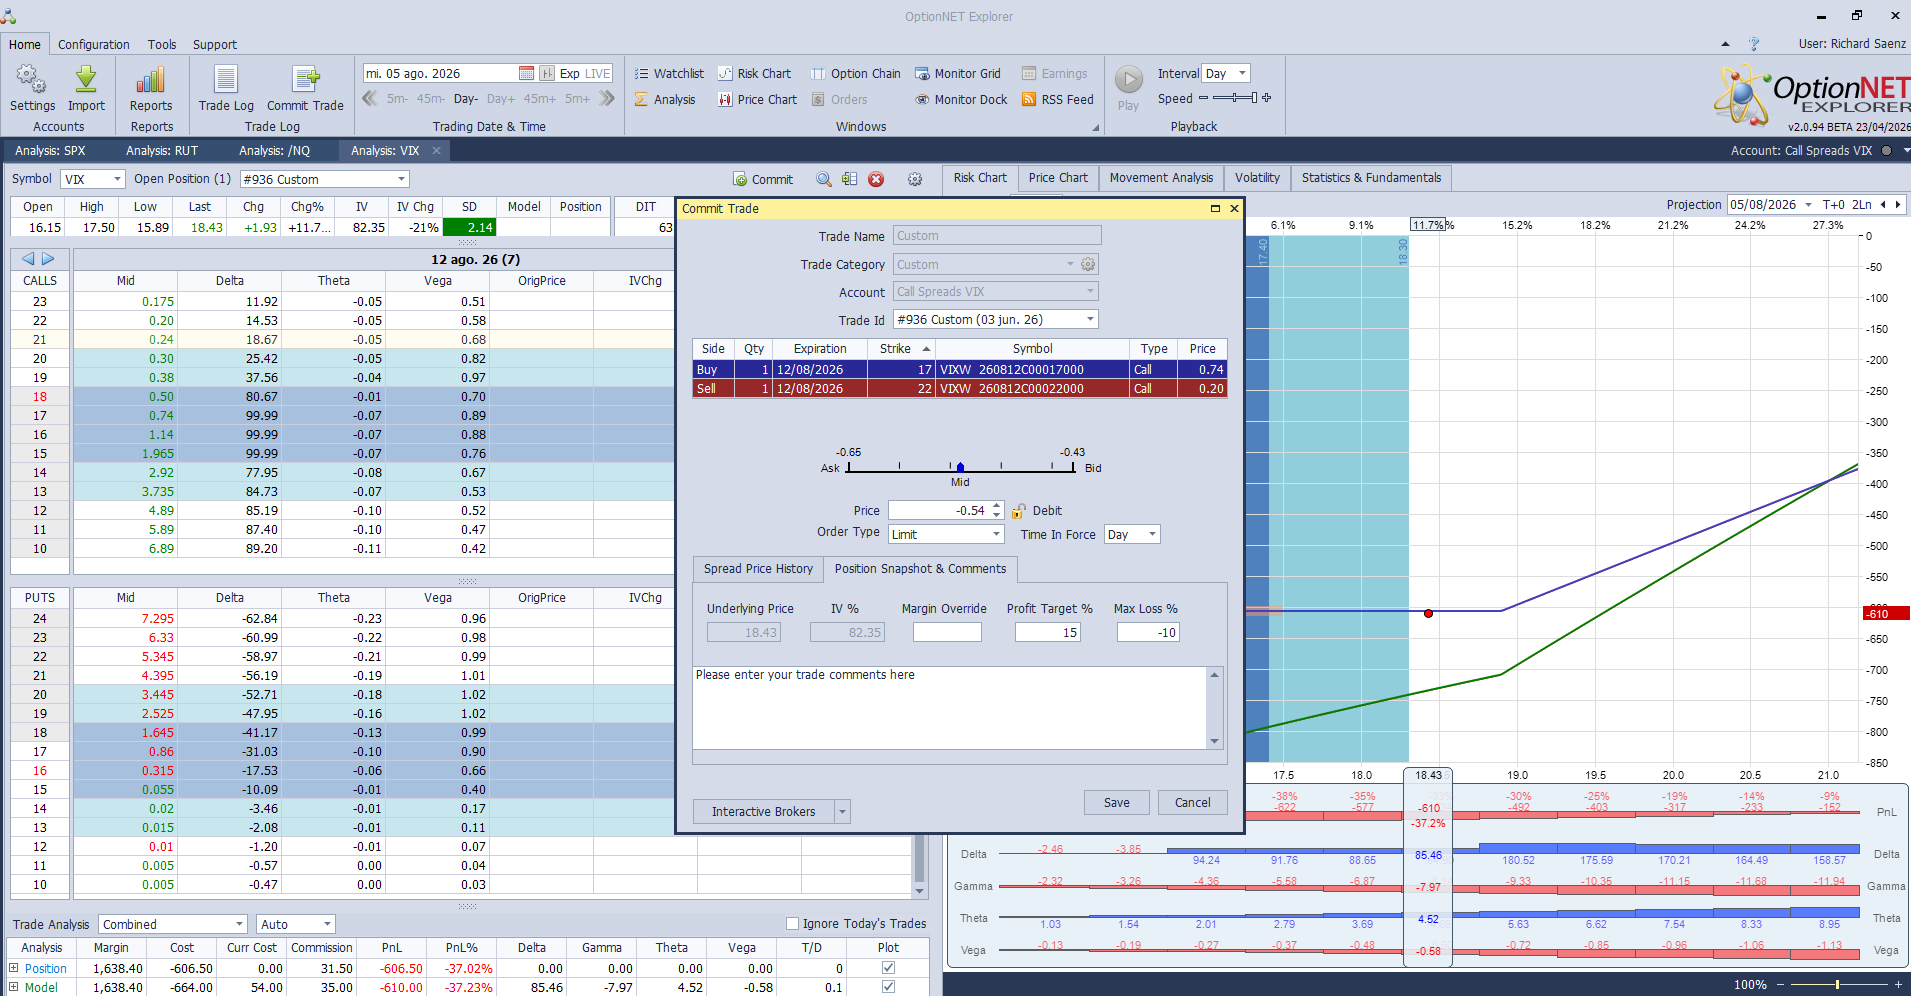Open the calendar date picker icon
The height and width of the screenshot is (996, 1911).
click(x=526, y=73)
